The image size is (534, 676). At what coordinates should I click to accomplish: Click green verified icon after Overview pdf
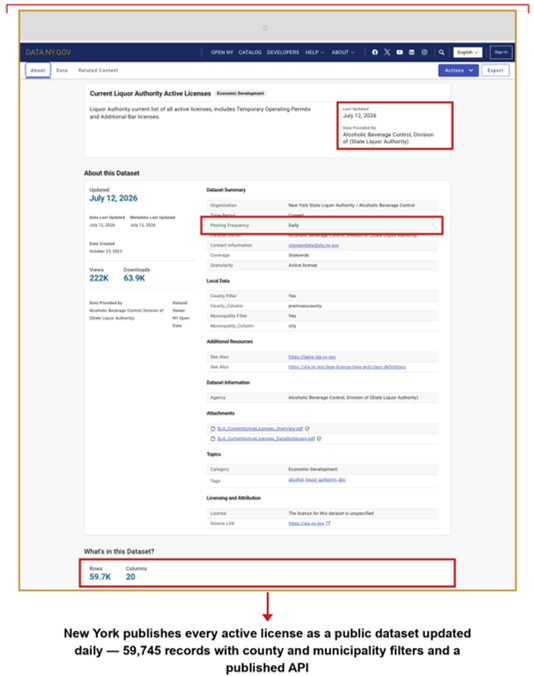(x=307, y=429)
